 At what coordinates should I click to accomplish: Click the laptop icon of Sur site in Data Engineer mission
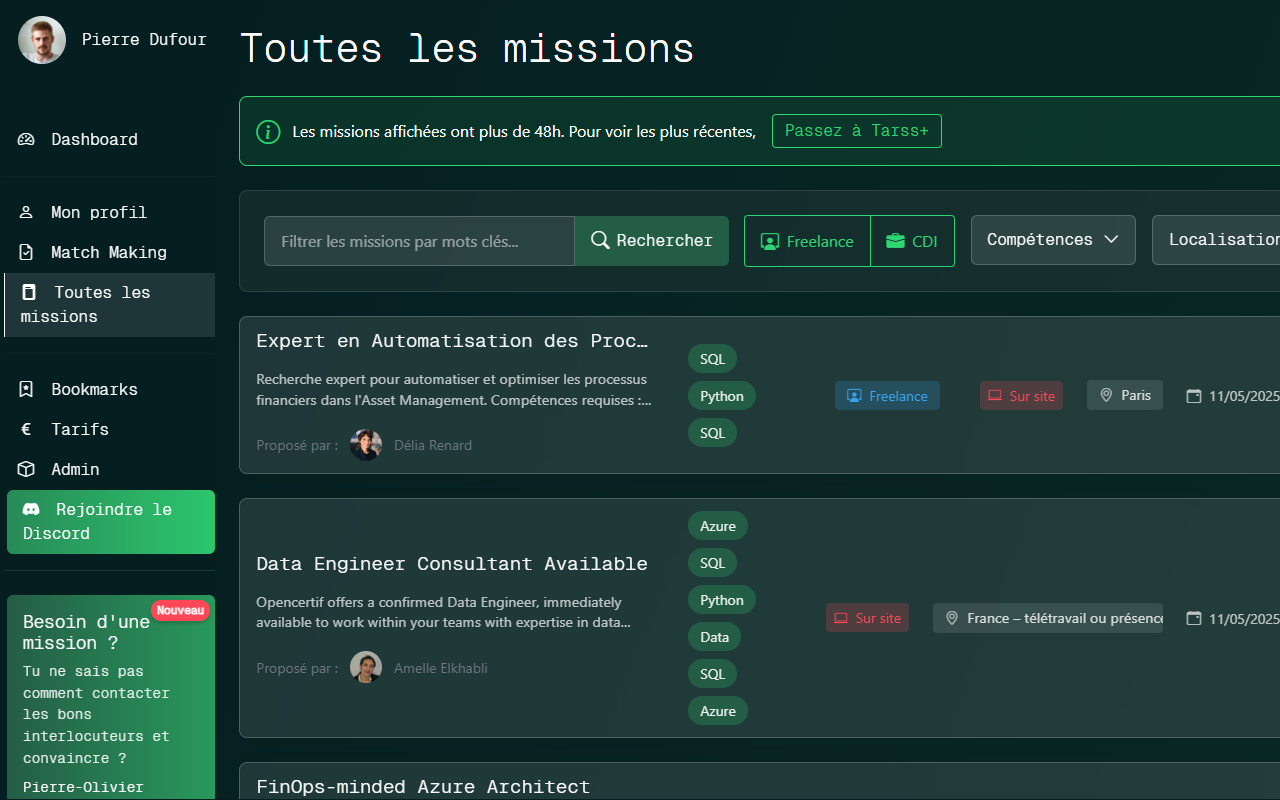841,618
